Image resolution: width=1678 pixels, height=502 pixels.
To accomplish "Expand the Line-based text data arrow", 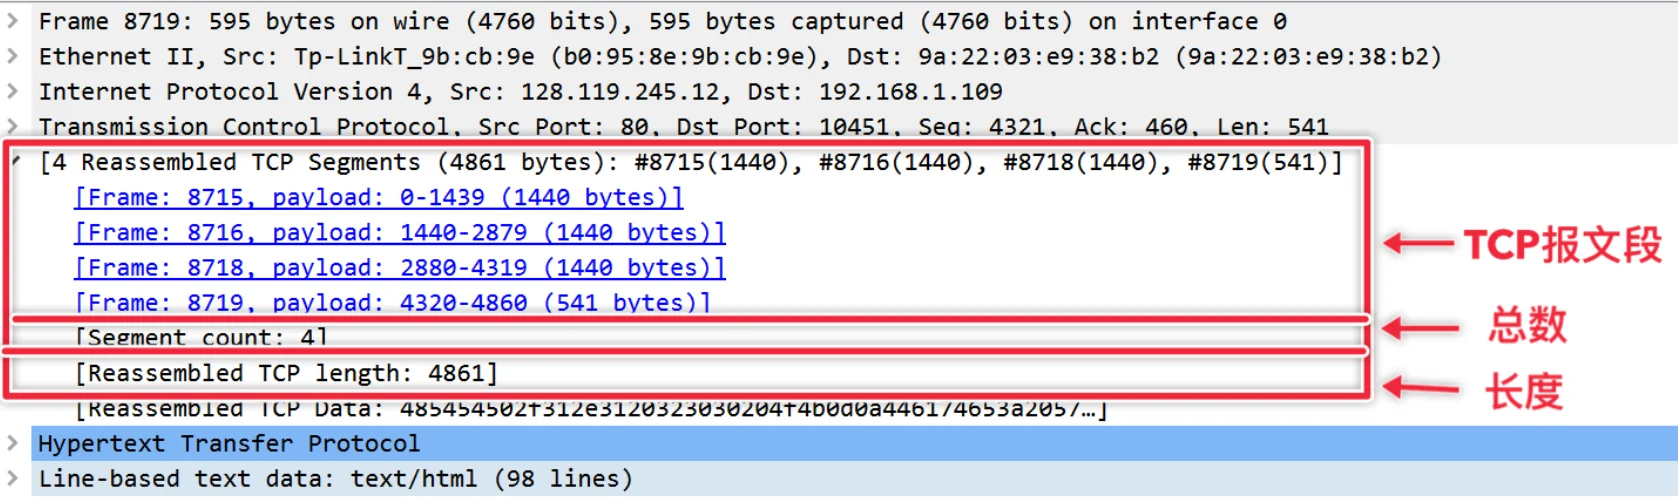I will point(13,478).
